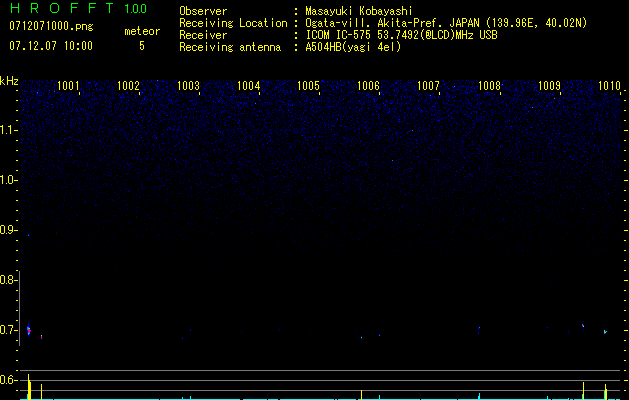This screenshot has height=400, width=629.
Task: Click the Receiver label
Action: (x=203, y=35)
